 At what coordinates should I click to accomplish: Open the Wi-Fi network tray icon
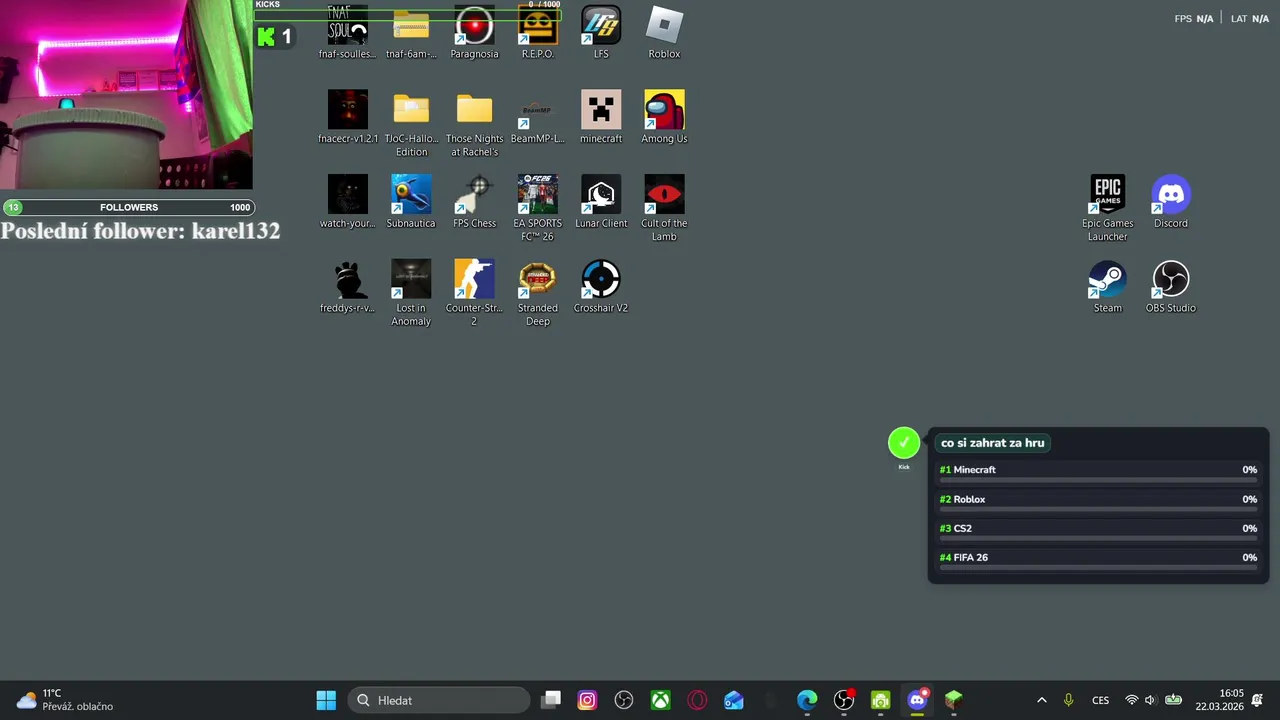(x=1131, y=700)
